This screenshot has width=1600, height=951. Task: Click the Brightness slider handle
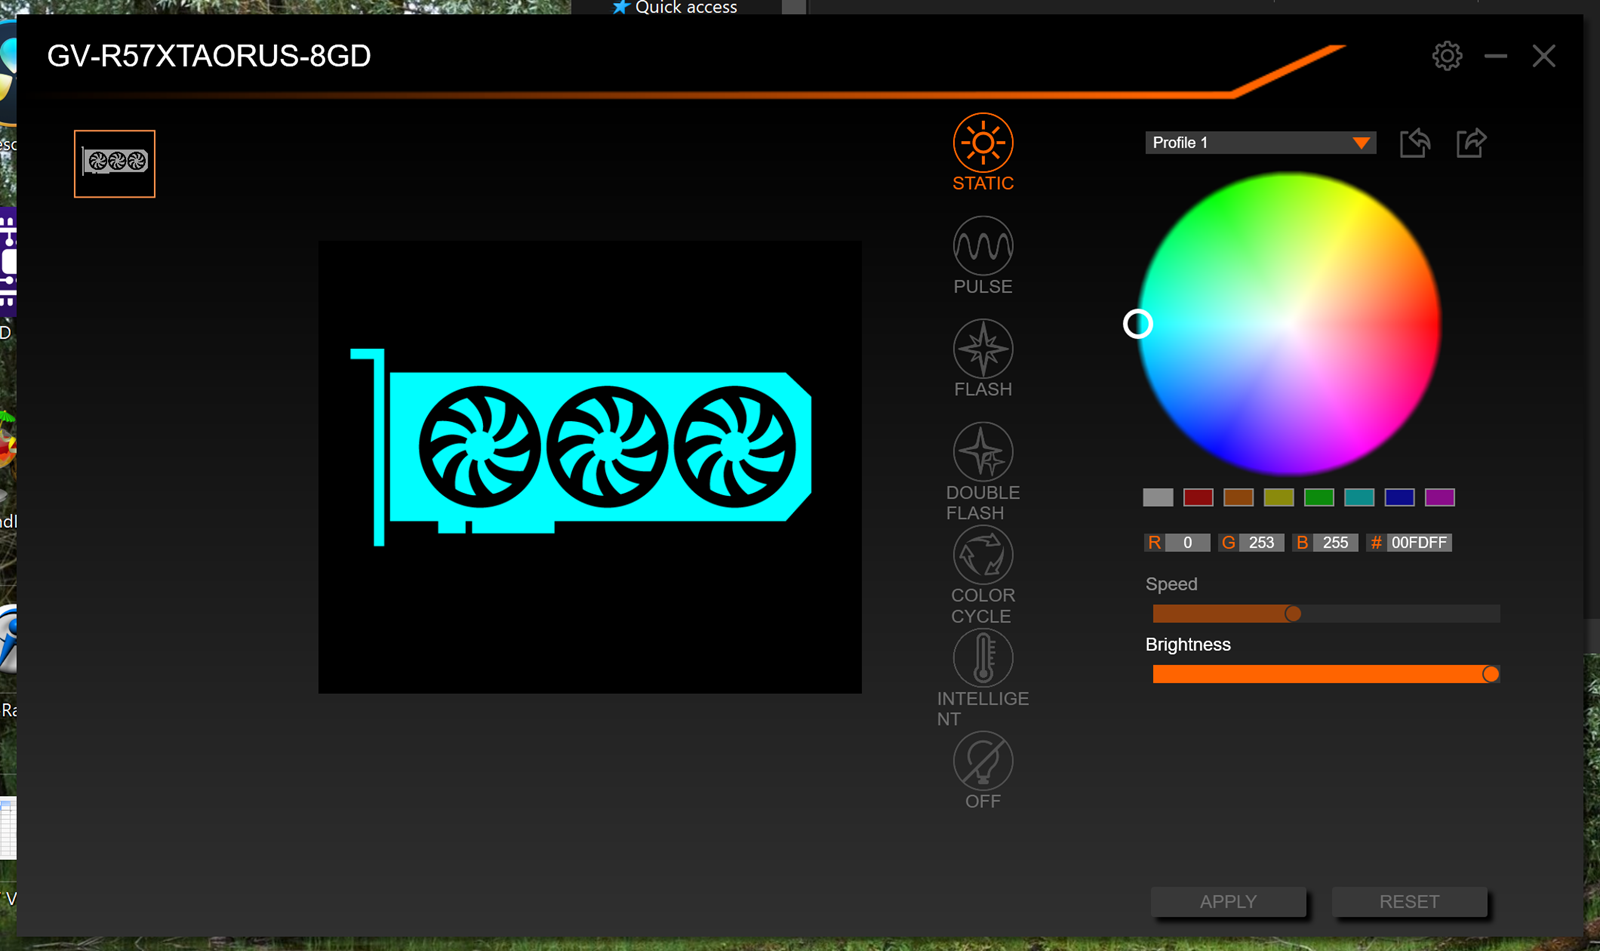click(1491, 674)
